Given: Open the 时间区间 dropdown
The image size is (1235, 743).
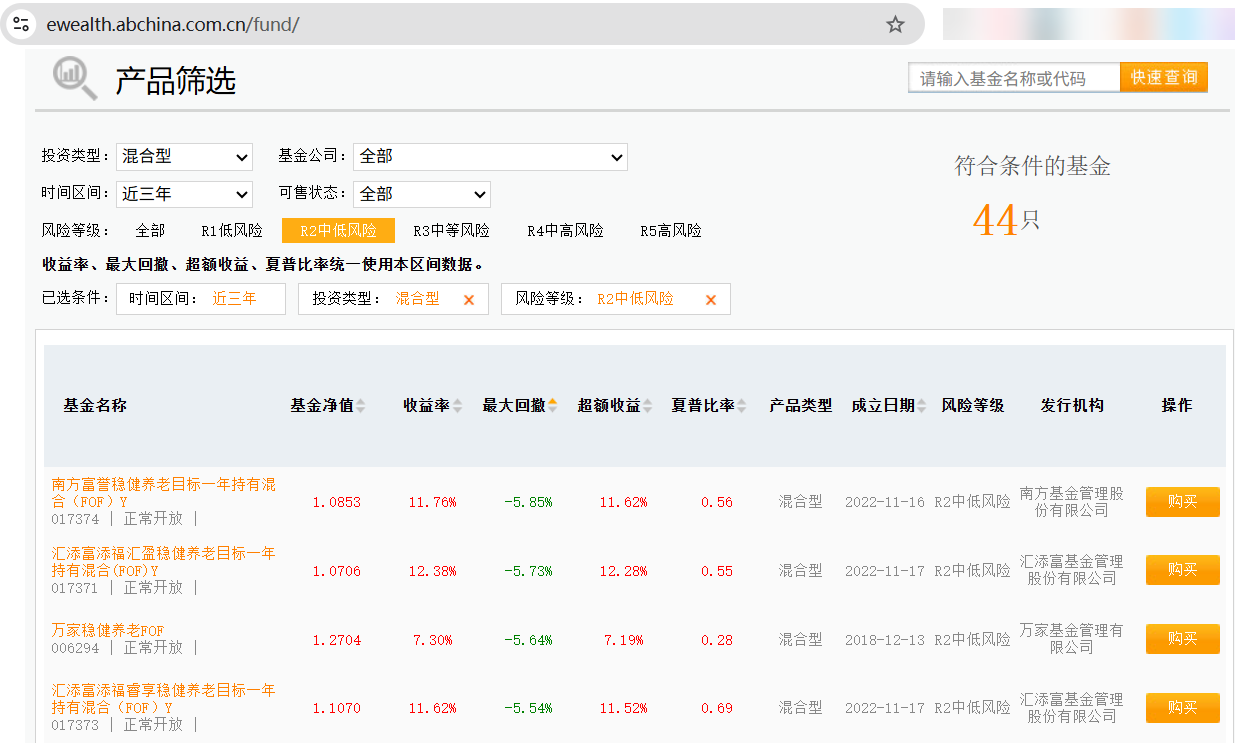Looking at the screenshot, I should pos(185,194).
